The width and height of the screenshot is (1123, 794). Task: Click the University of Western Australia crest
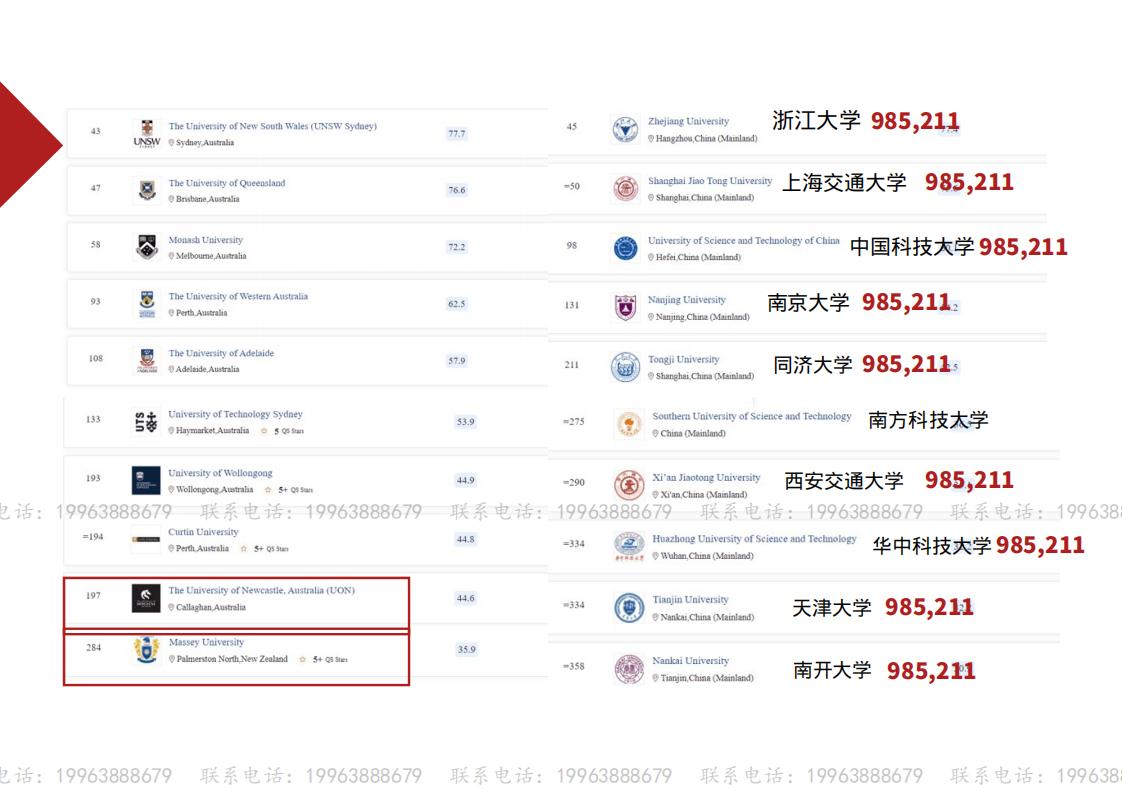tap(147, 304)
